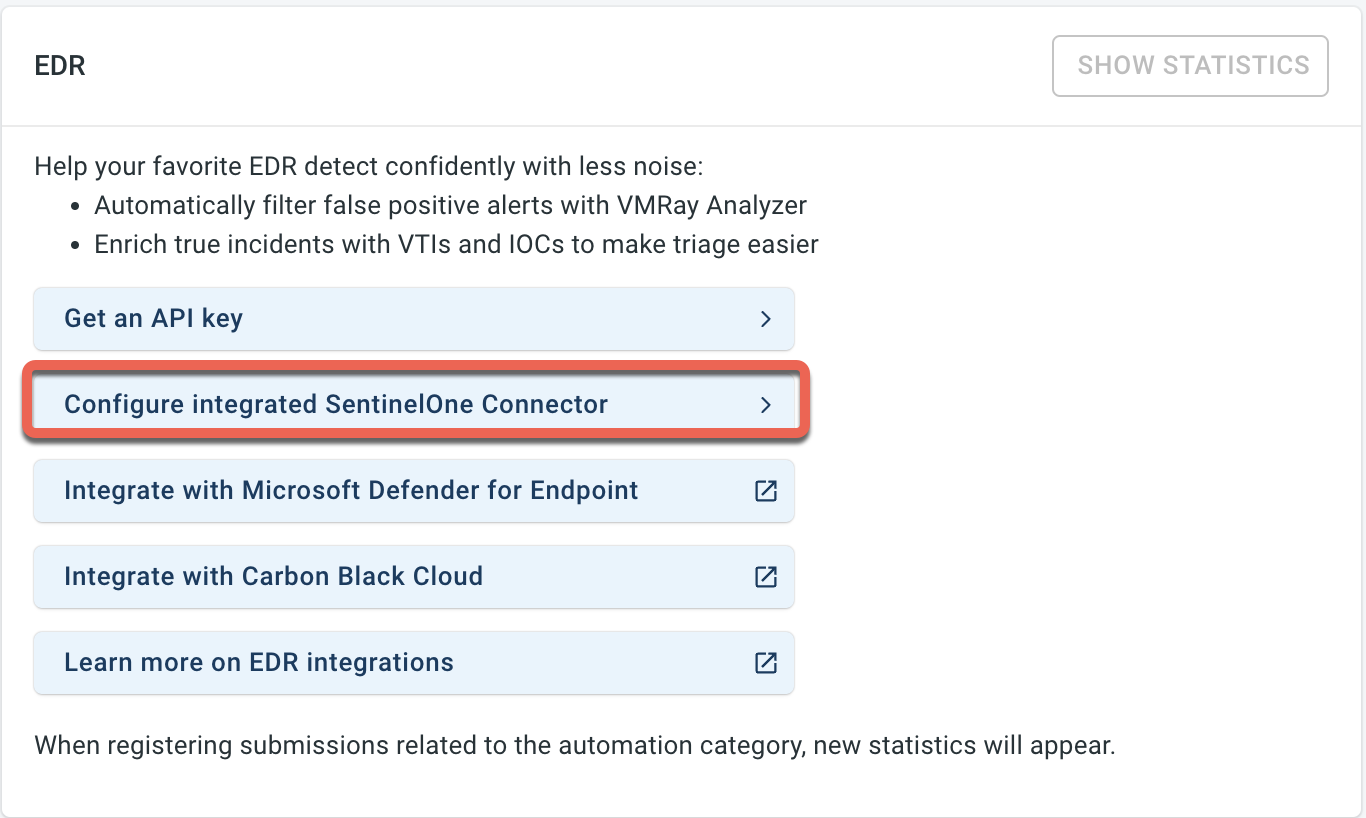Open Integrate with Microsoft Defender for Endpoint
Screen dimensions: 1366x818
(414, 491)
